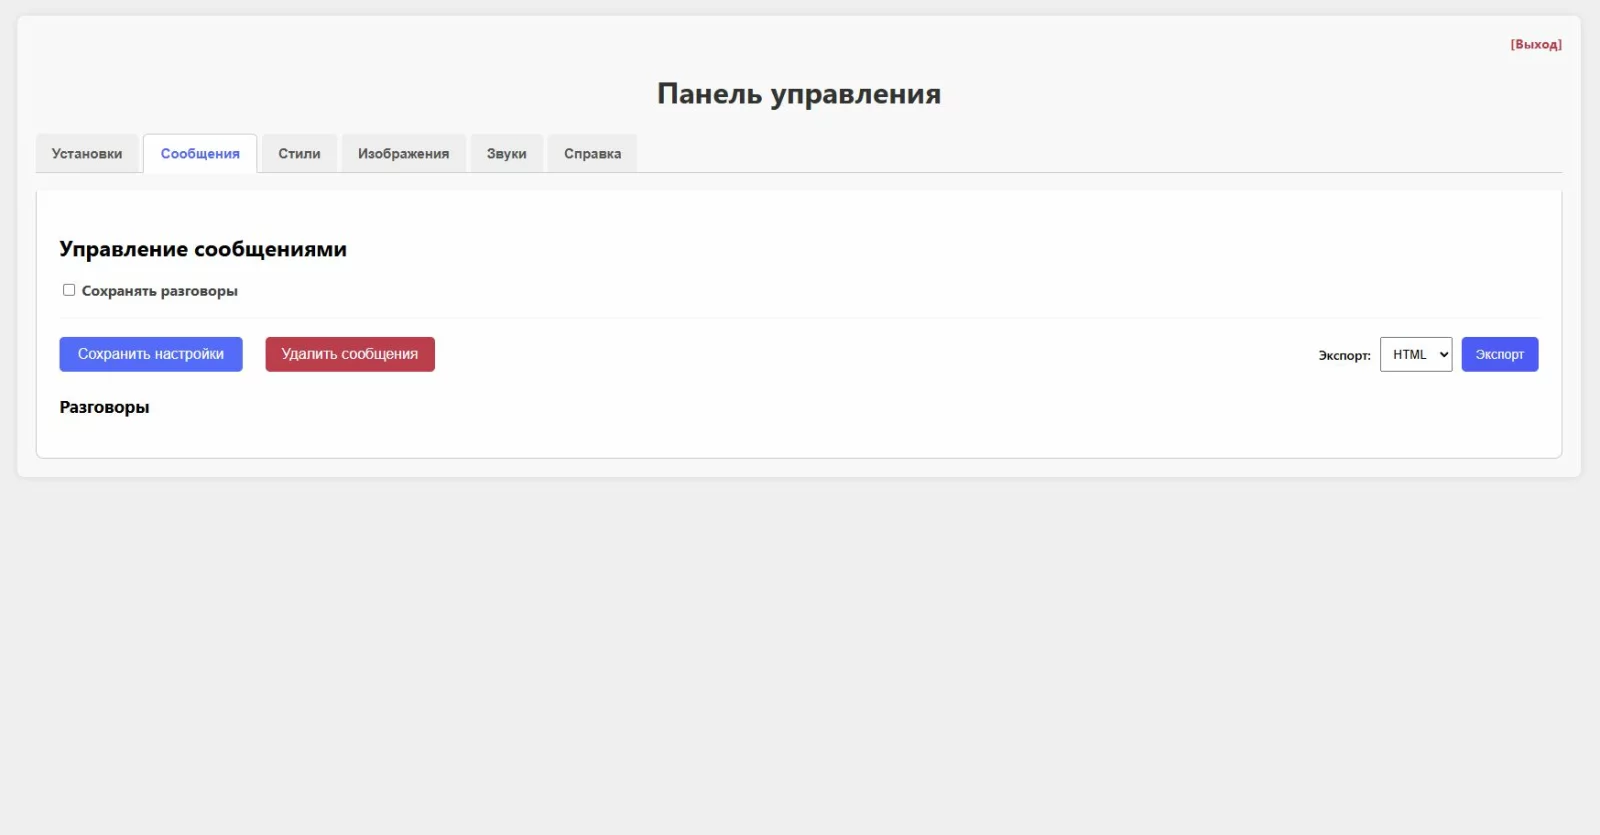Viewport: 1600px width, 835px height.
Task: Click the Панель управления page title
Action: pyautogui.click(x=798, y=94)
